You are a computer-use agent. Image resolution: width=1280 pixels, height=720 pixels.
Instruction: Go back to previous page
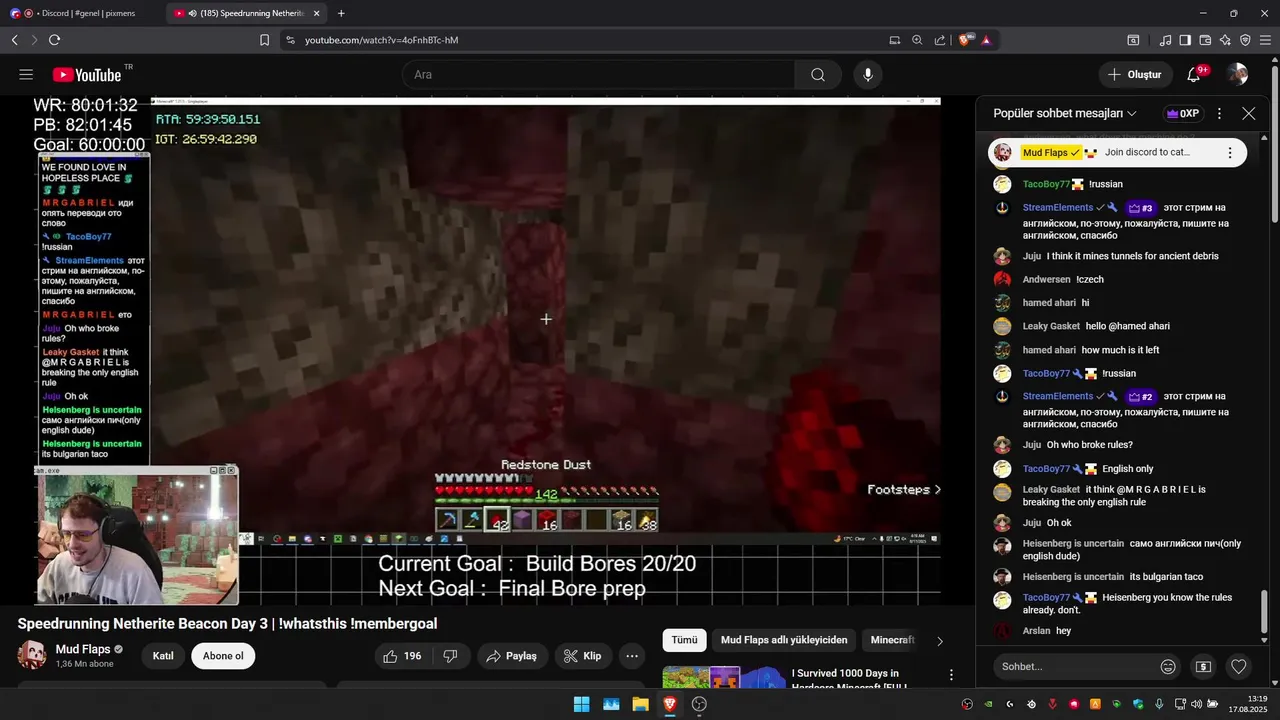click(14, 40)
